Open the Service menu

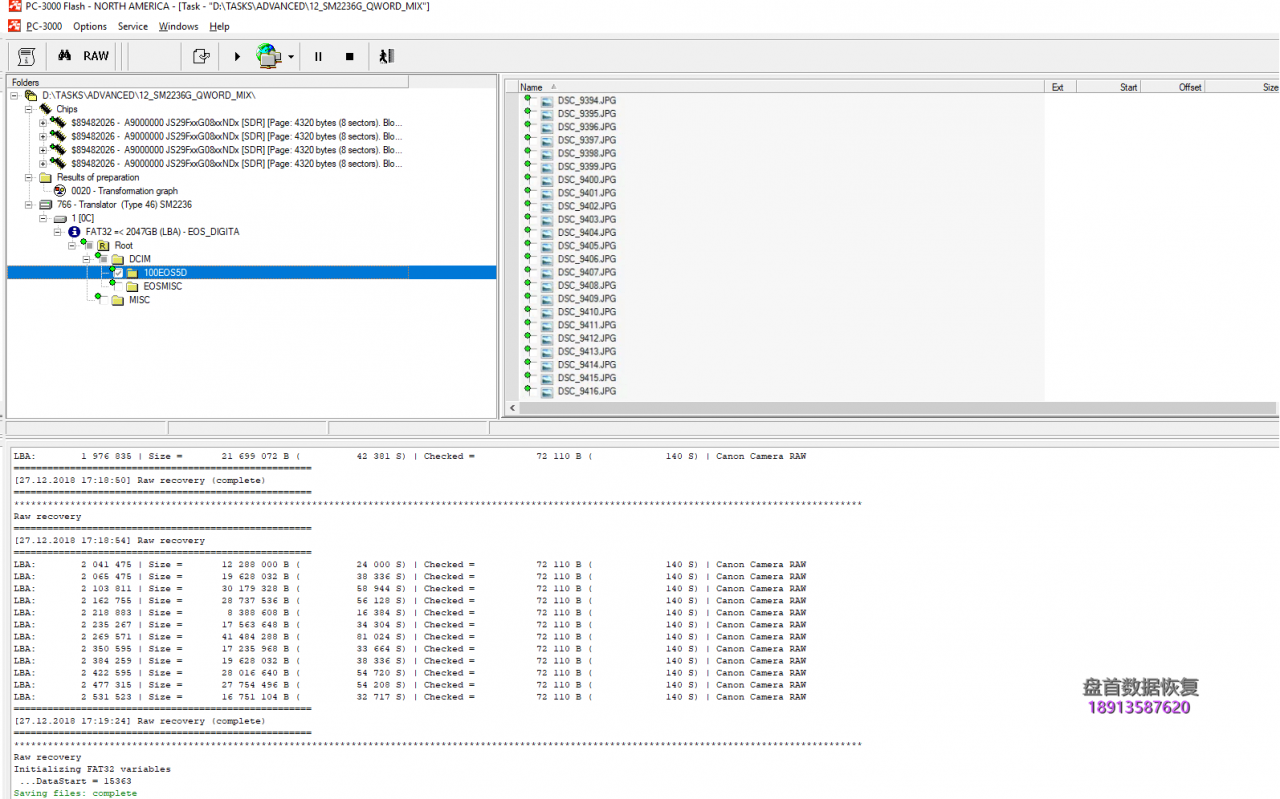point(132,27)
